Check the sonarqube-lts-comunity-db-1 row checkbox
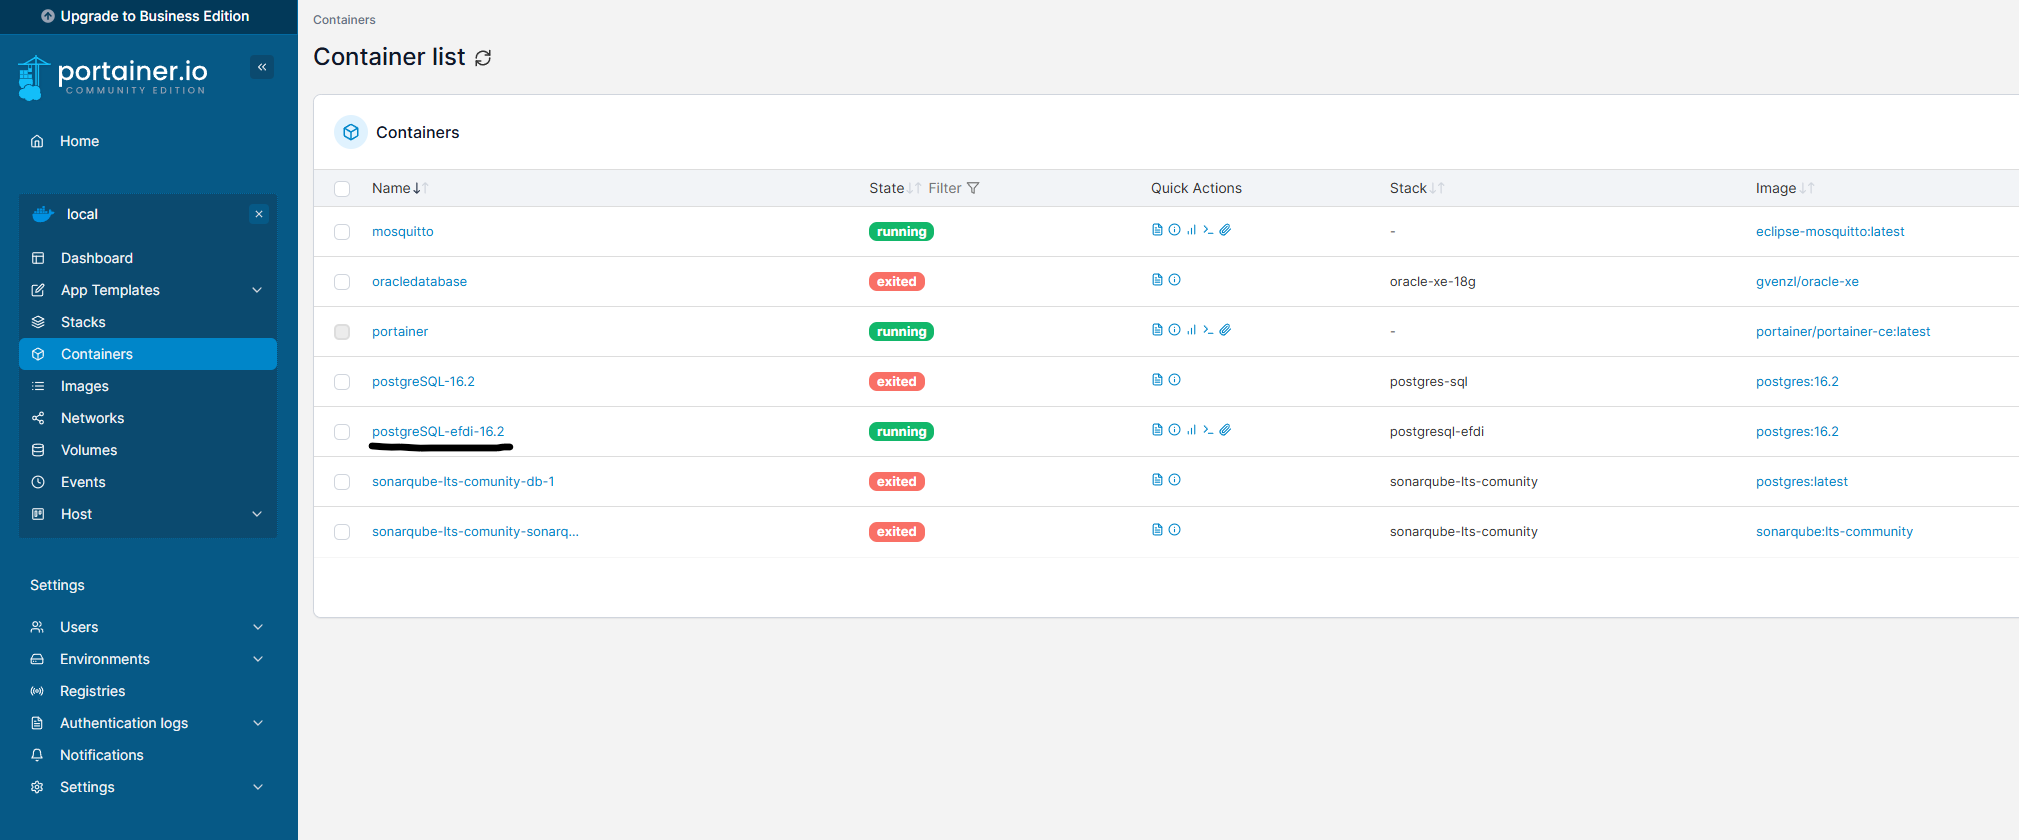Image resolution: width=2019 pixels, height=840 pixels. [x=342, y=482]
